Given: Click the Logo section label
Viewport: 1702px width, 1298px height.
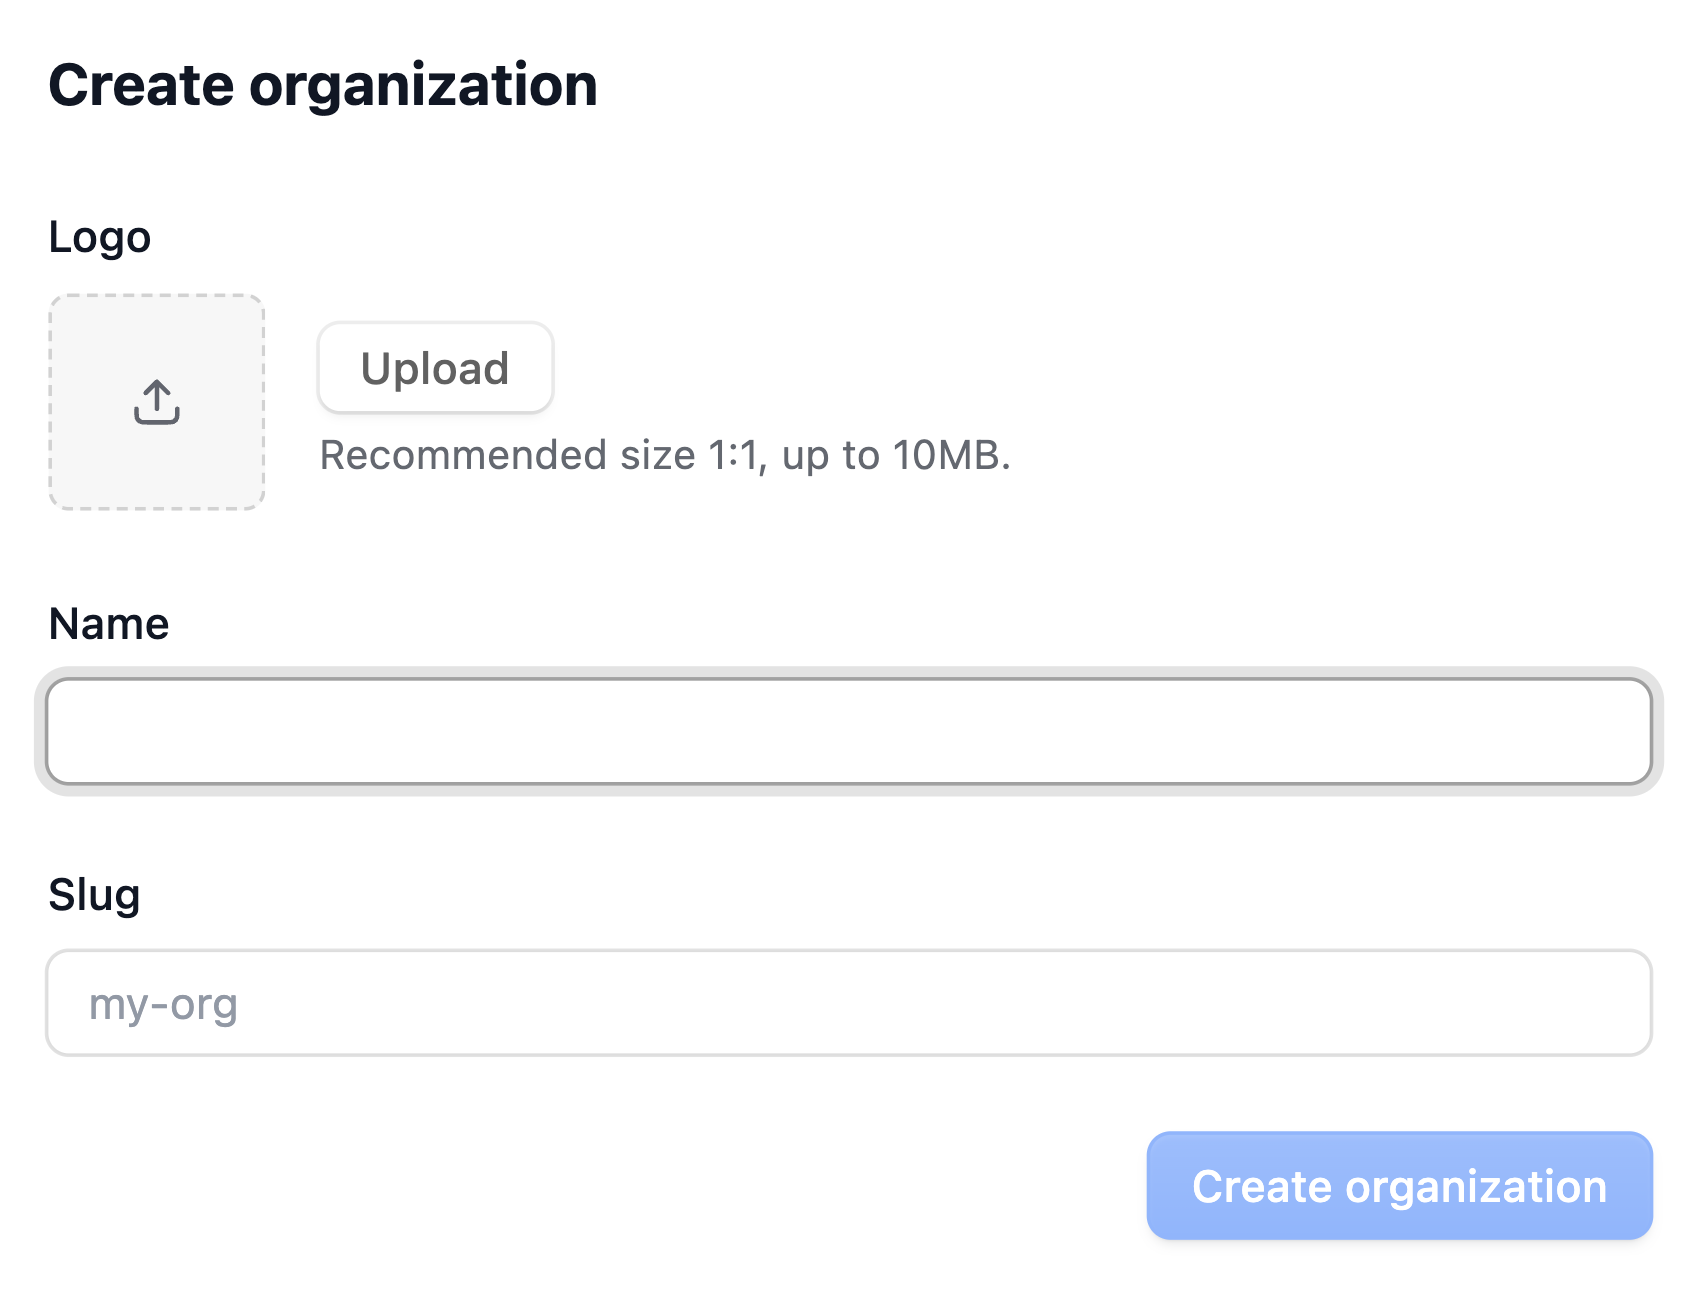Looking at the screenshot, I should point(99,237).
